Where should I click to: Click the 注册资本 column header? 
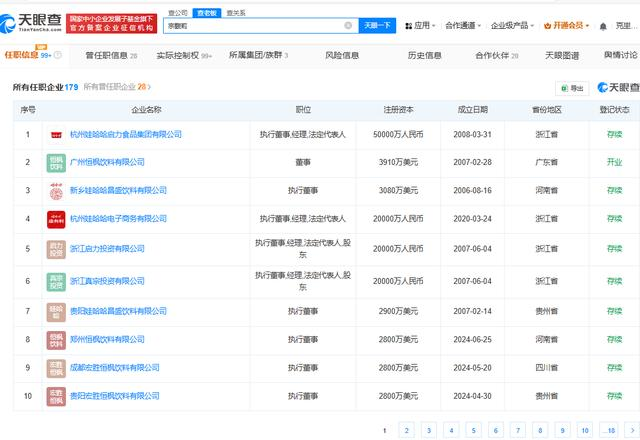pyautogui.click(x=398, y=110)
